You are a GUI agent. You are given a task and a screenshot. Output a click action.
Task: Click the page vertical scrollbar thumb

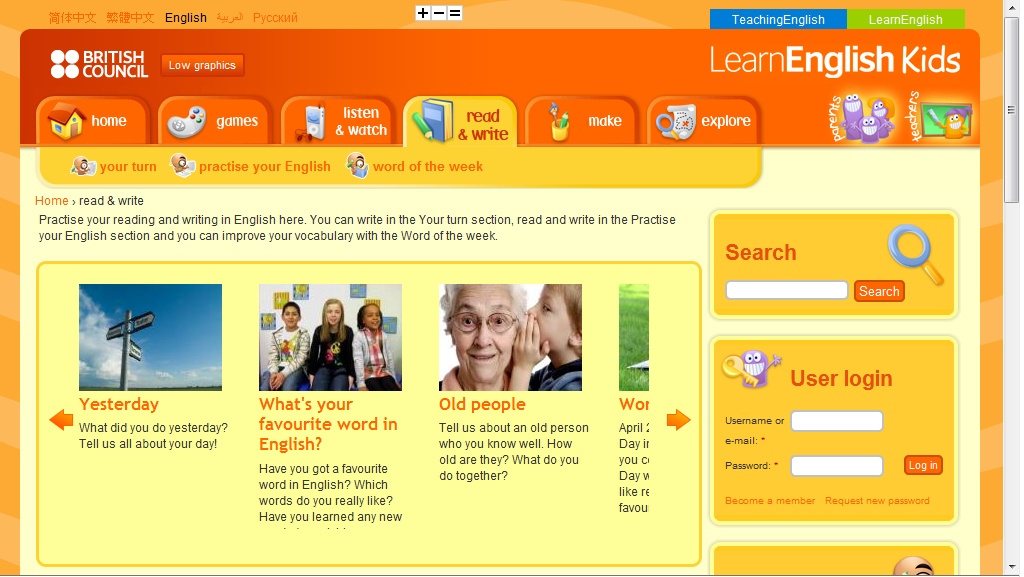[1011, 110]
